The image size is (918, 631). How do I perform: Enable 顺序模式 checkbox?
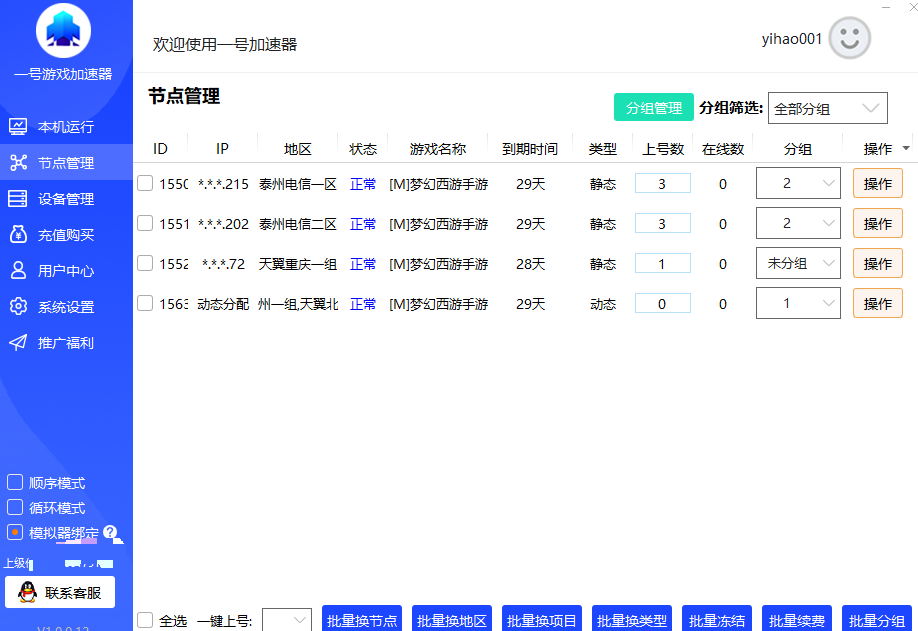pyautogui.click(x=15, y=482)
